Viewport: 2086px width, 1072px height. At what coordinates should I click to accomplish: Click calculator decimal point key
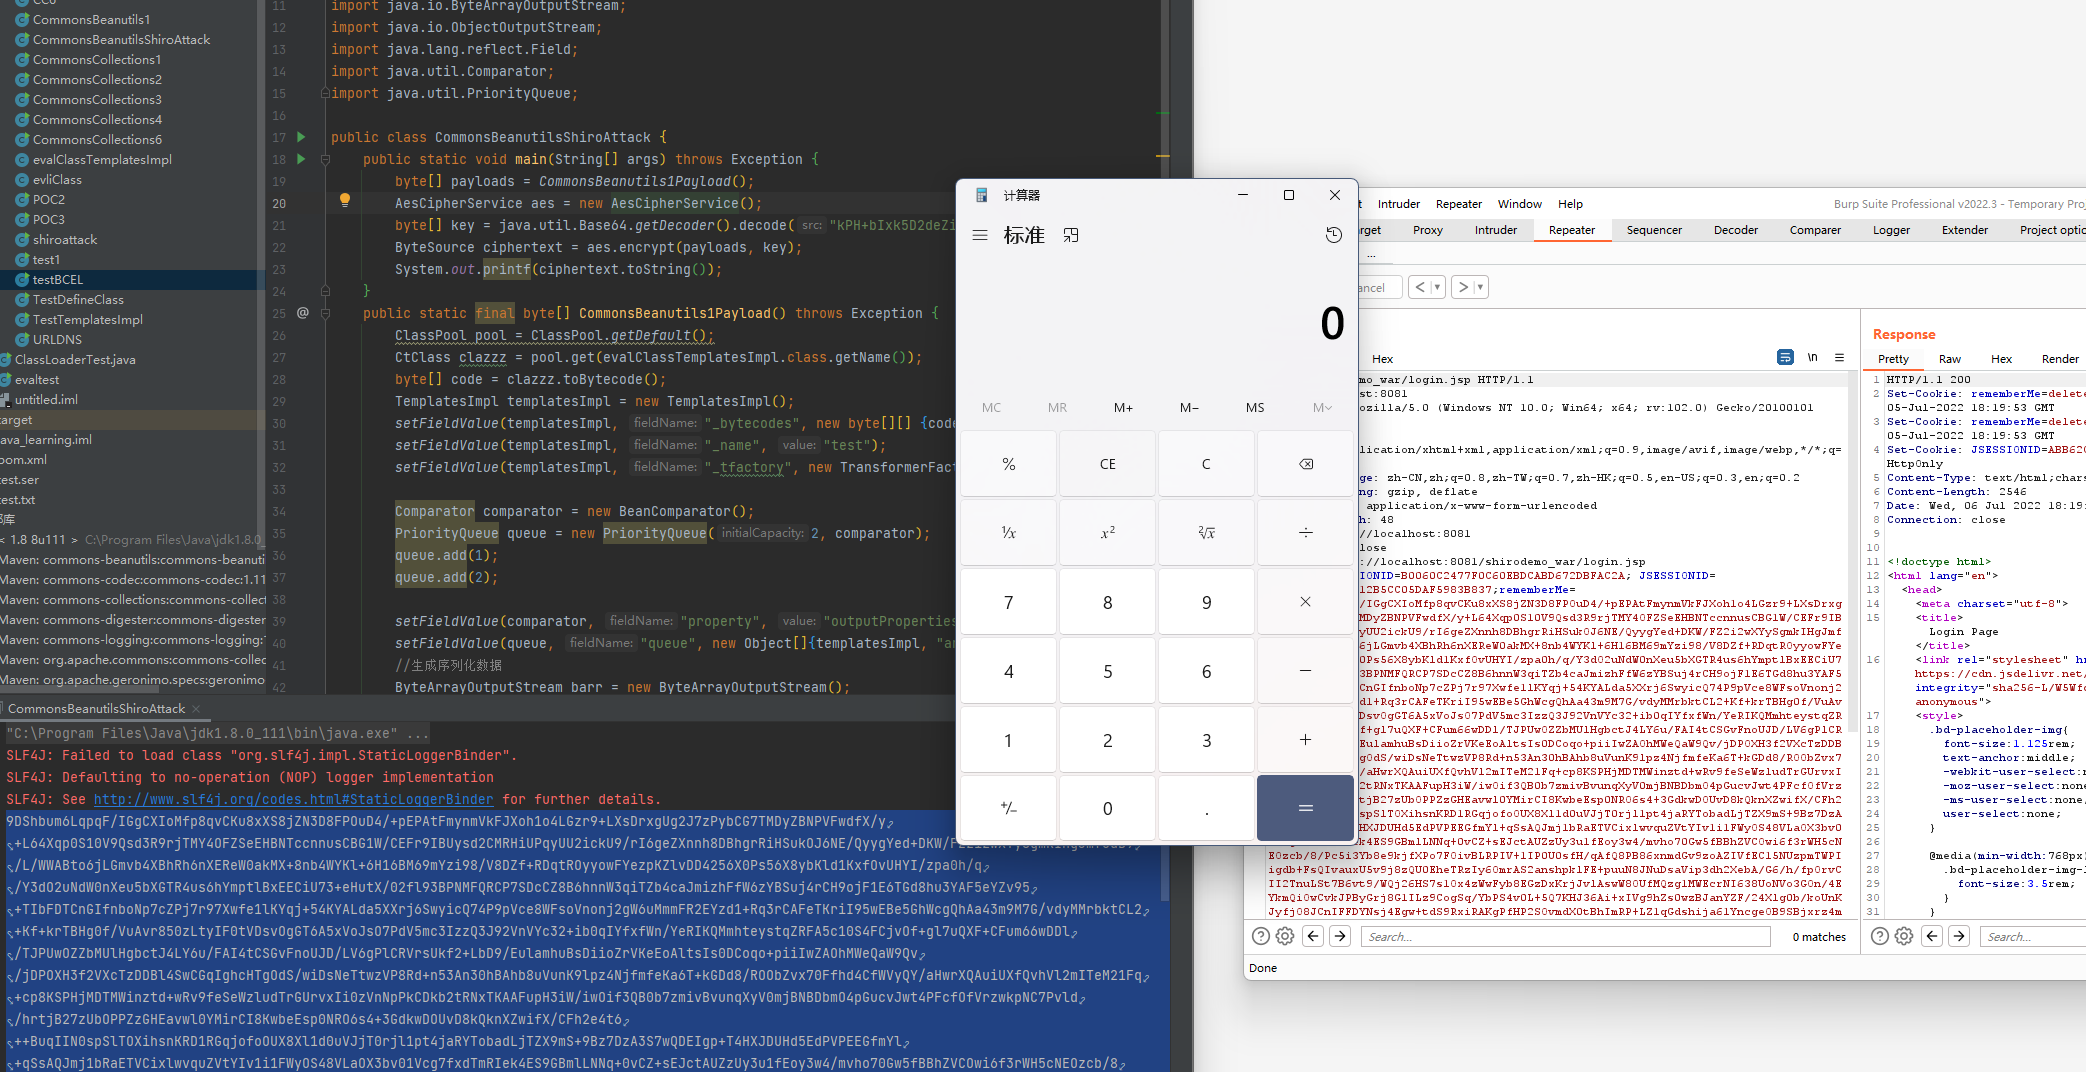(1206, 808)
